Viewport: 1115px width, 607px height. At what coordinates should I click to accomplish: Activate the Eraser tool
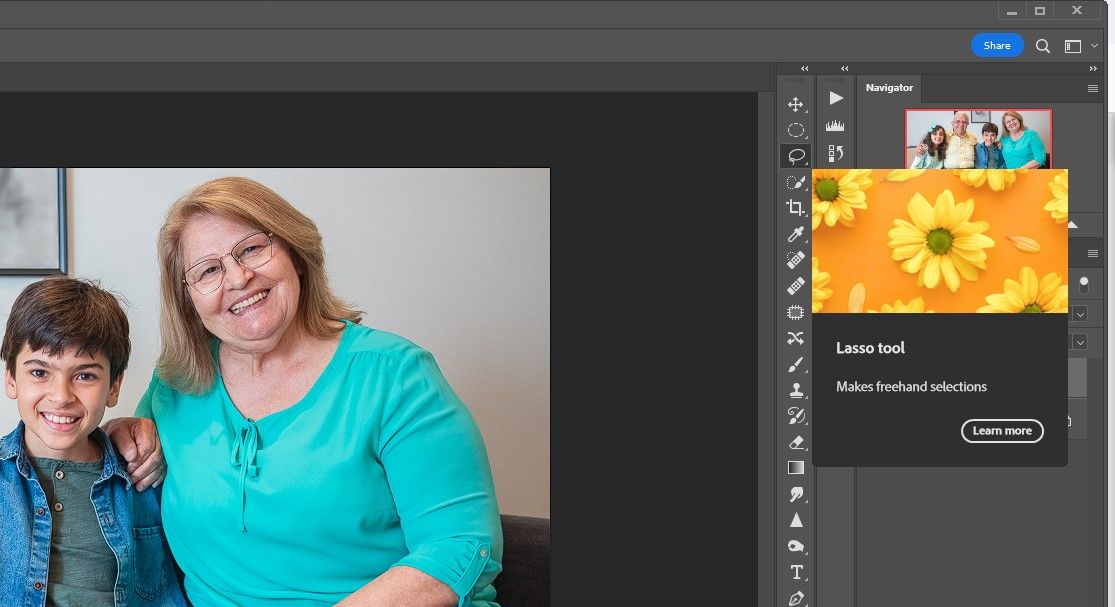click(x=796, y=442)
